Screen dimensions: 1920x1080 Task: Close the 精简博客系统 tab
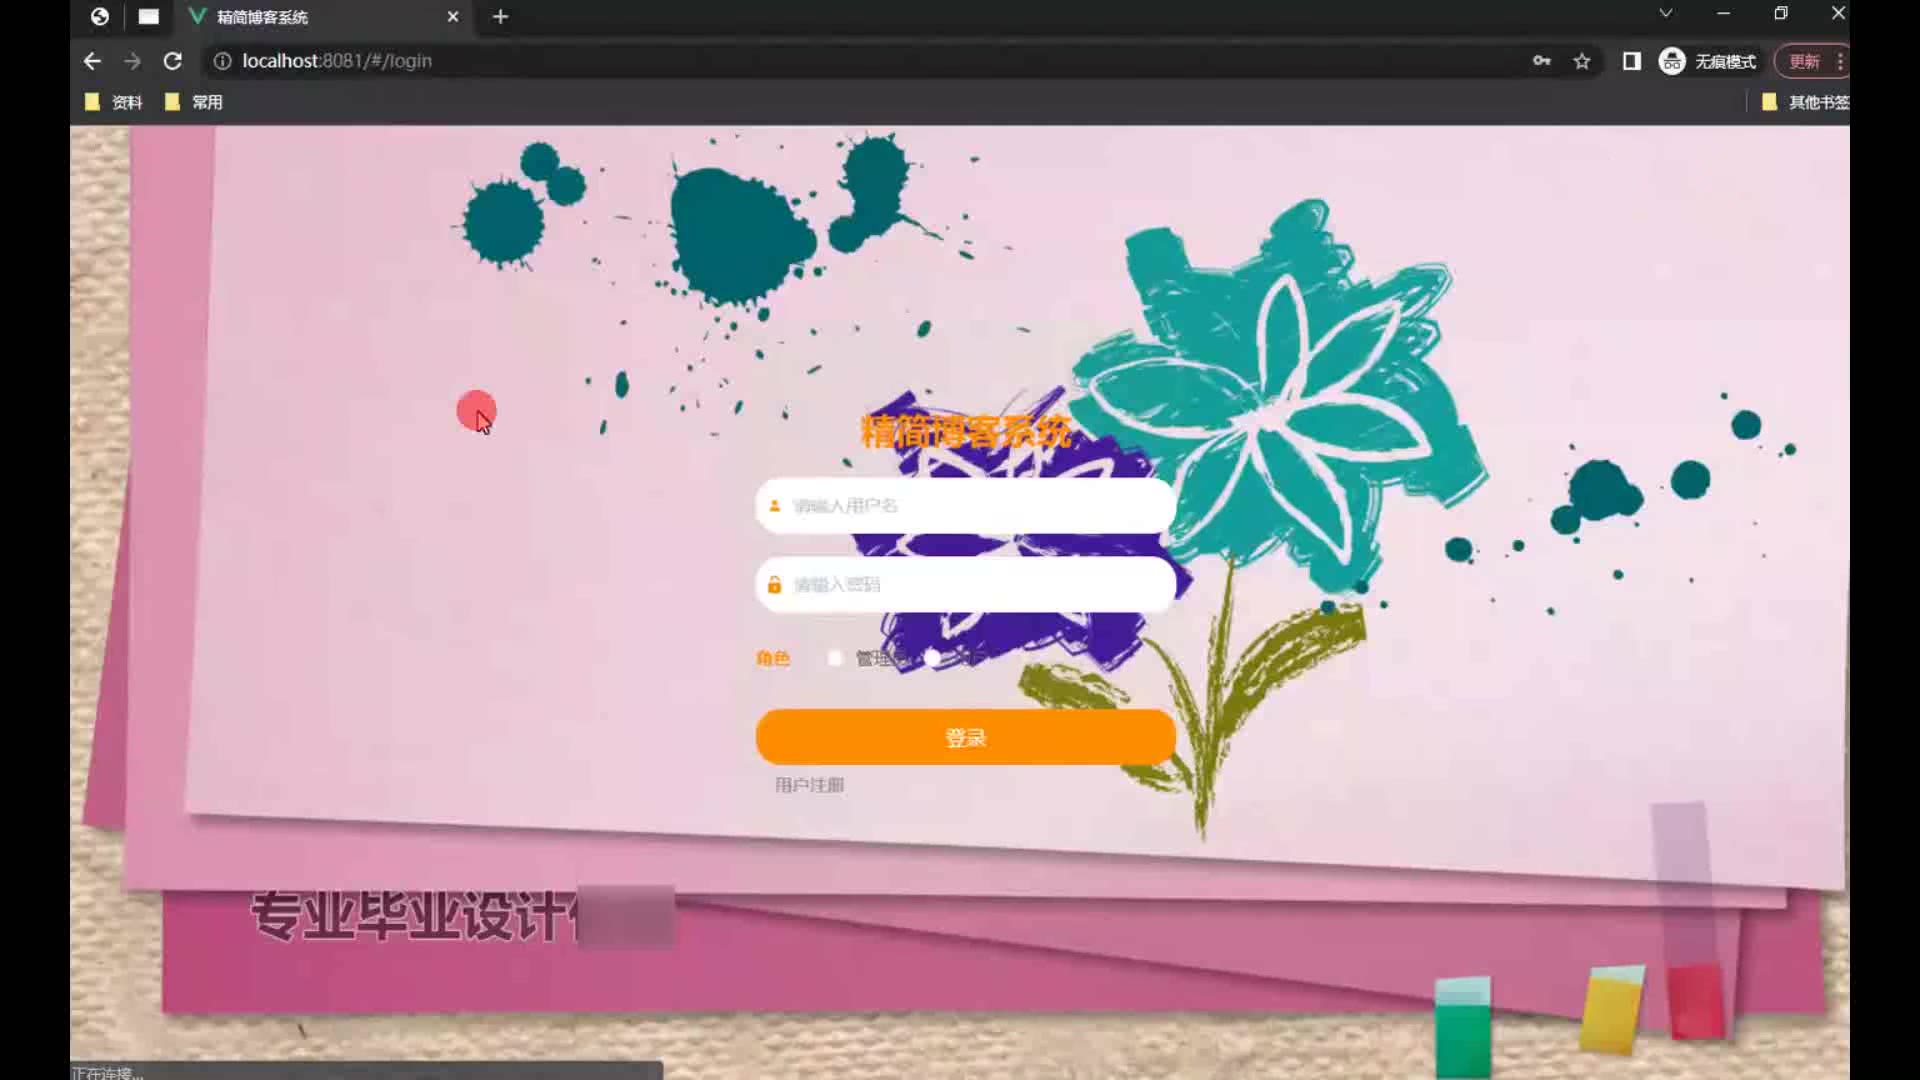tap(453, 17)
